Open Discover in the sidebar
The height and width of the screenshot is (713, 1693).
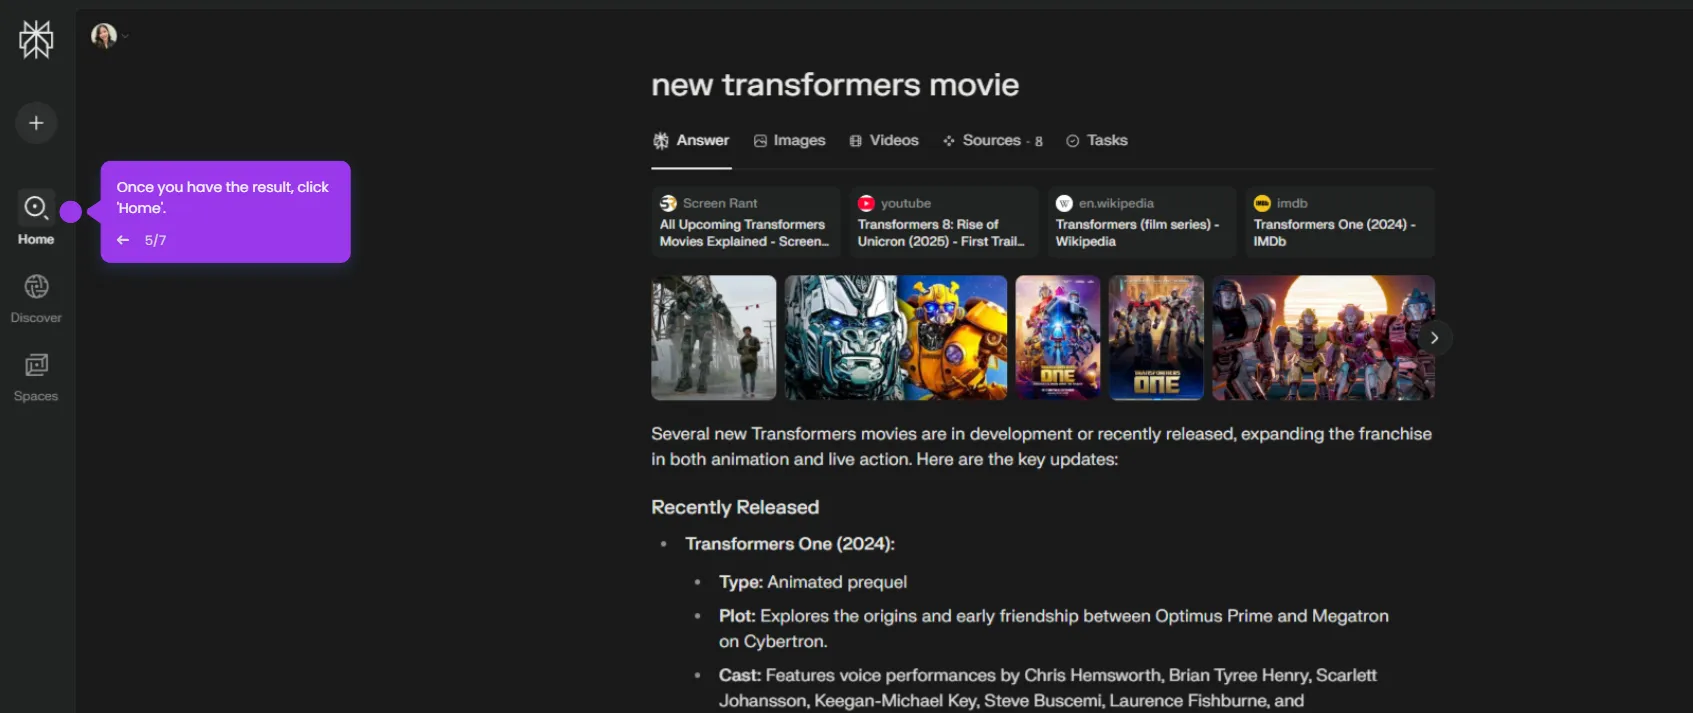(x=36, y=299)
